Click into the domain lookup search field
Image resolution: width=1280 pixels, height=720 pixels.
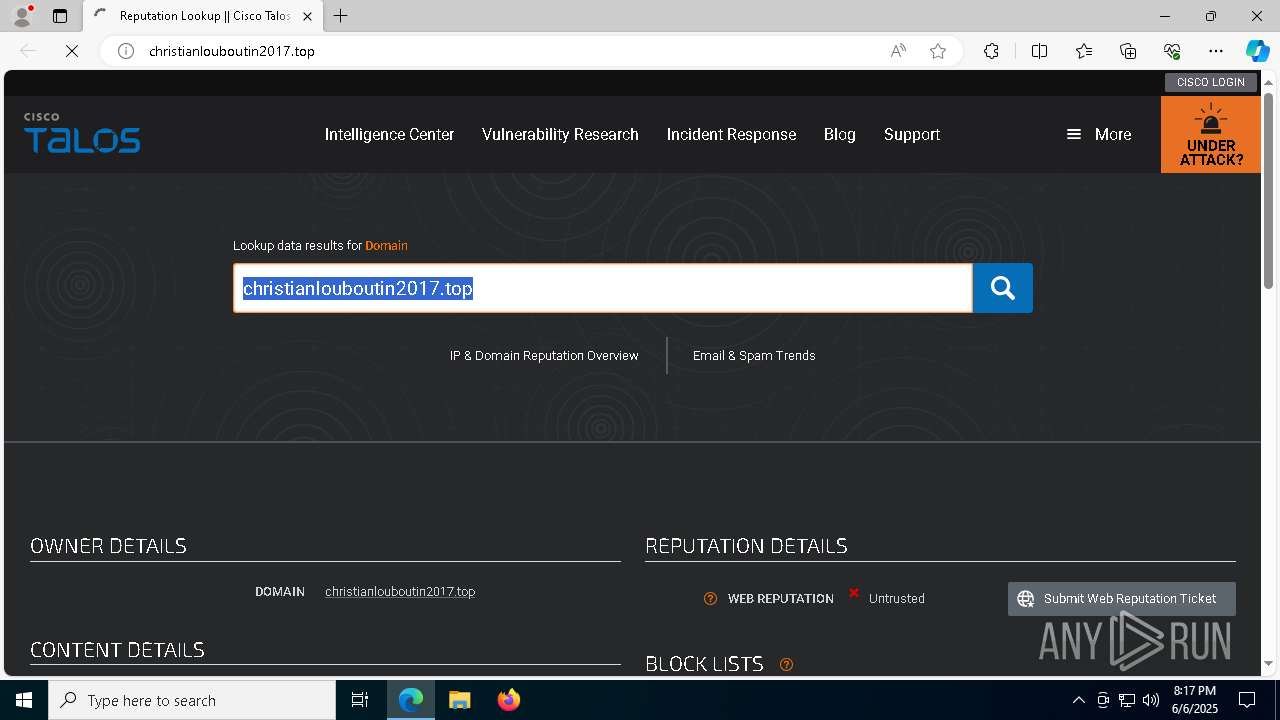(603, 288)
